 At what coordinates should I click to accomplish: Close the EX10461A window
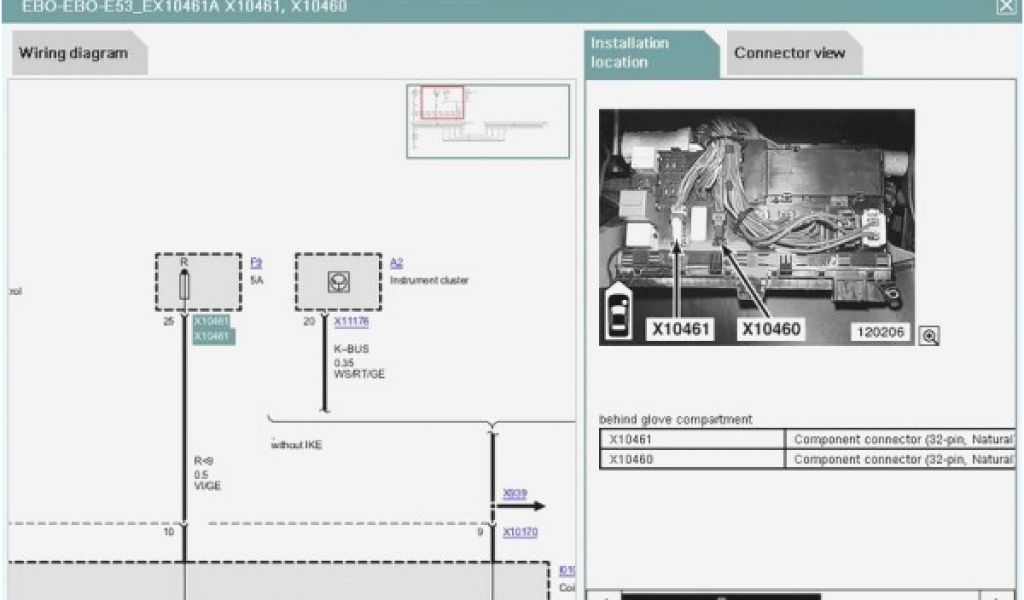(x=1004, y=7)
